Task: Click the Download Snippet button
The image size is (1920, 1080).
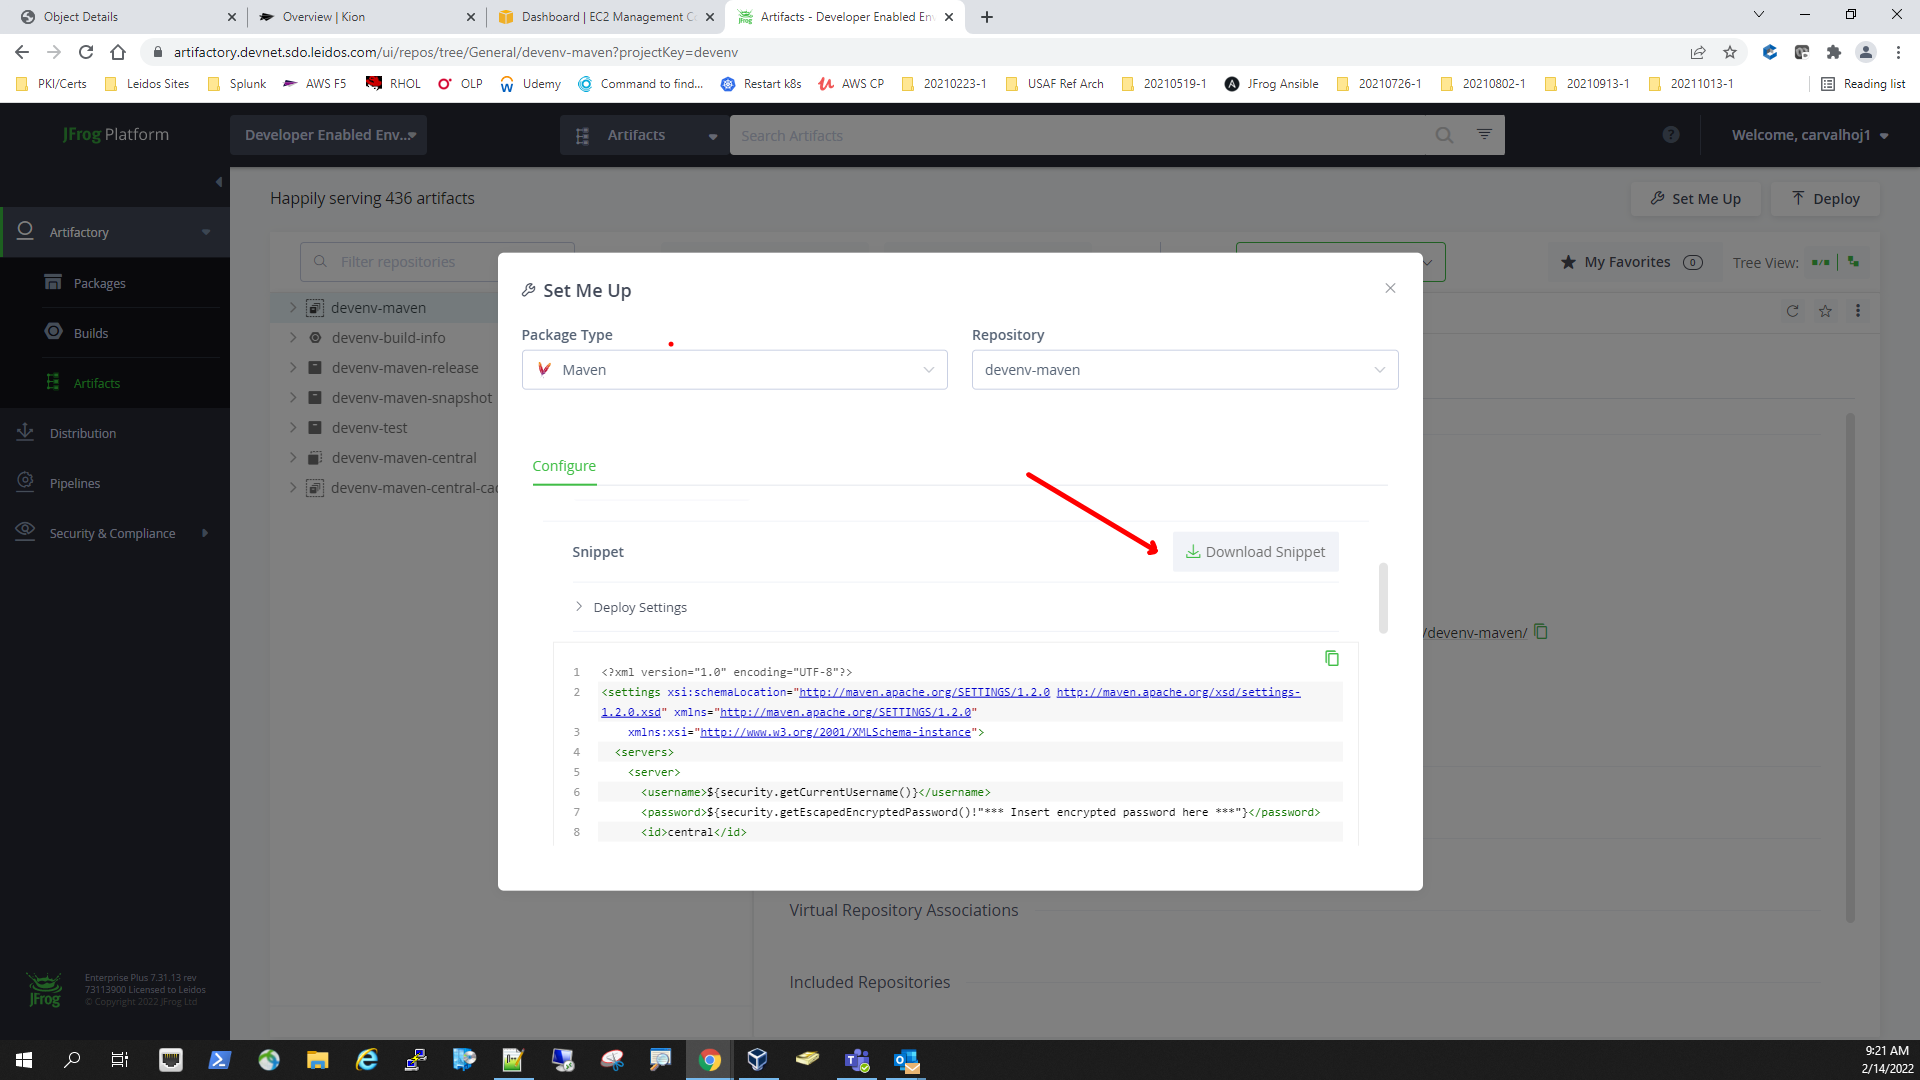Action: (x=1255, y=552)
